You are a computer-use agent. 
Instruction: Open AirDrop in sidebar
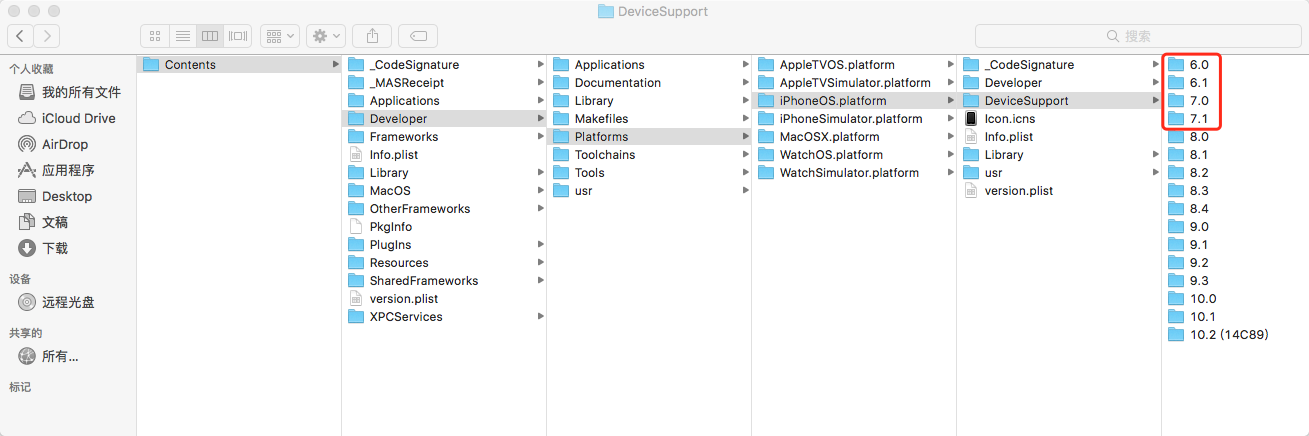click(65, 144)
